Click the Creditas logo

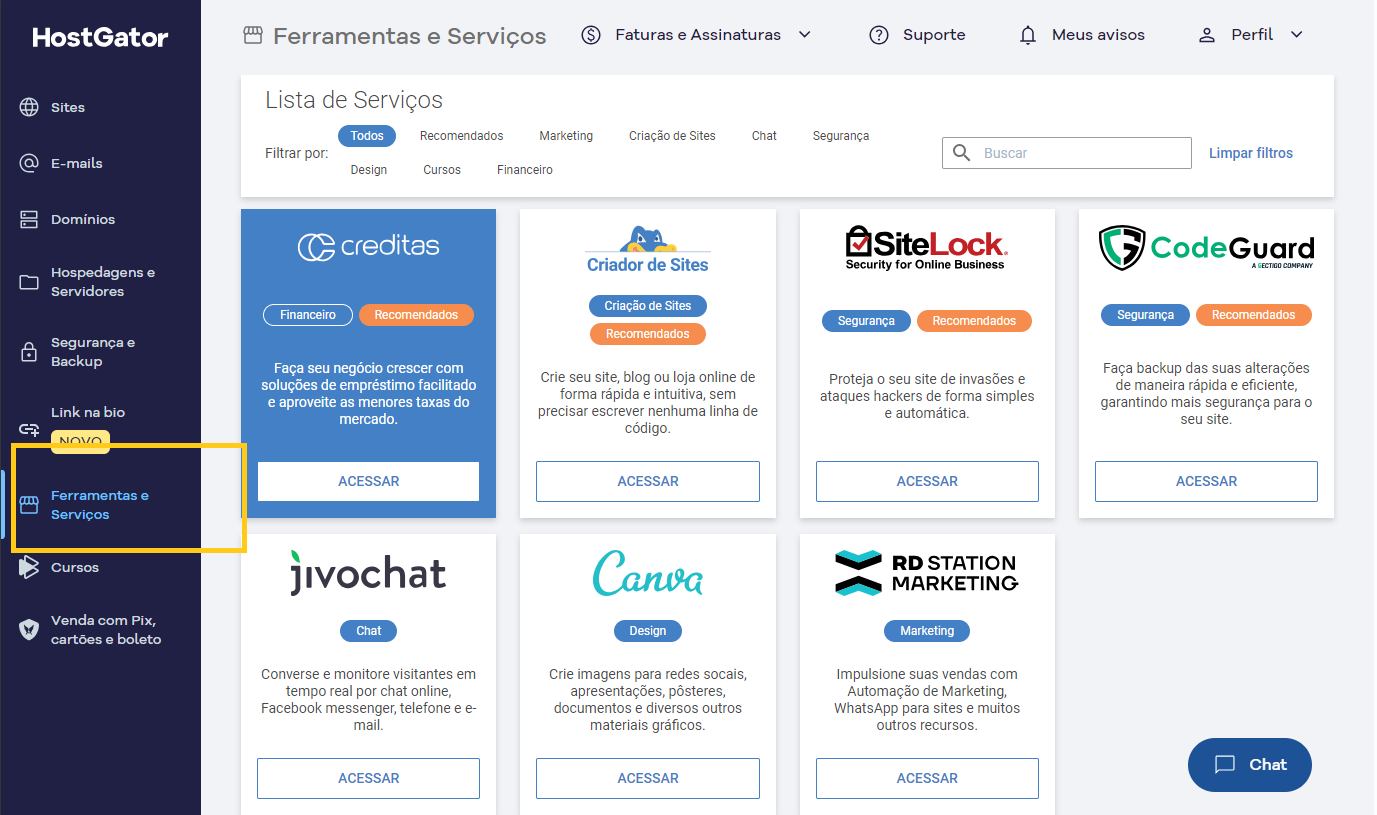(368, 247)
